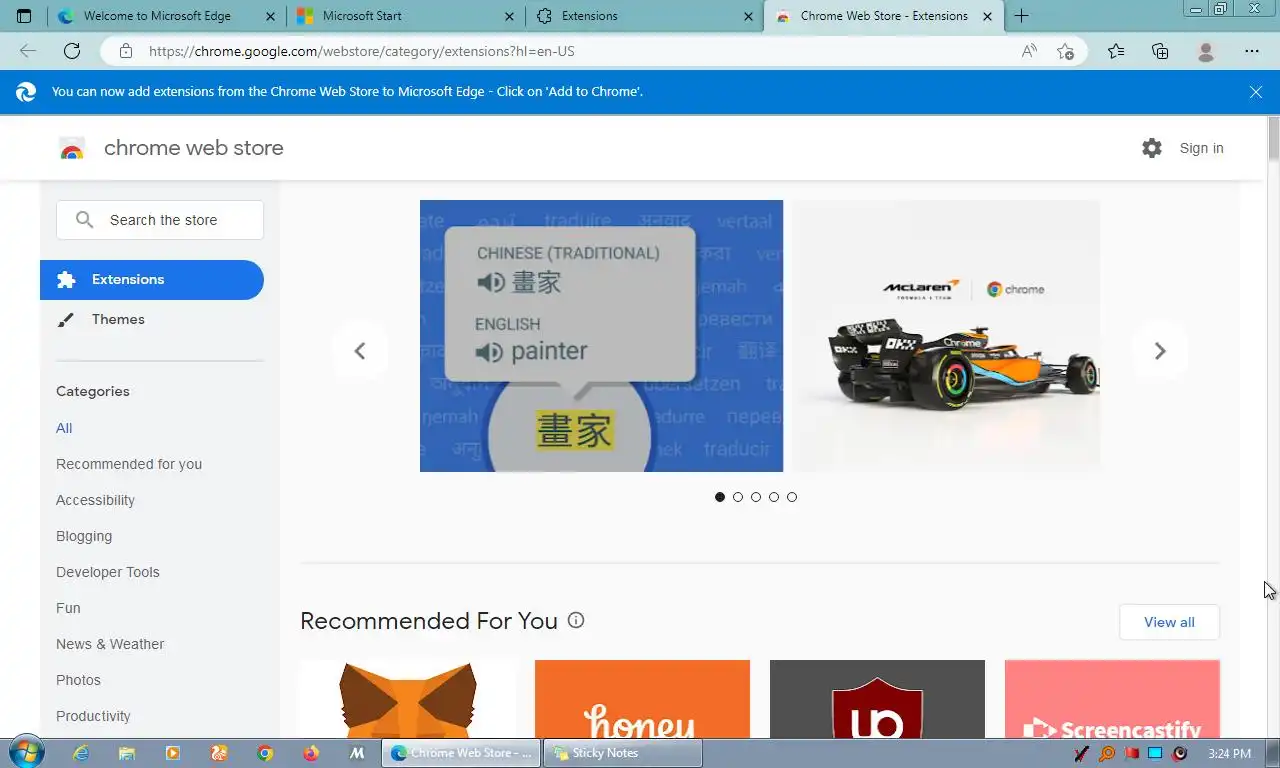Select Themes in the store sidebar

118,320
